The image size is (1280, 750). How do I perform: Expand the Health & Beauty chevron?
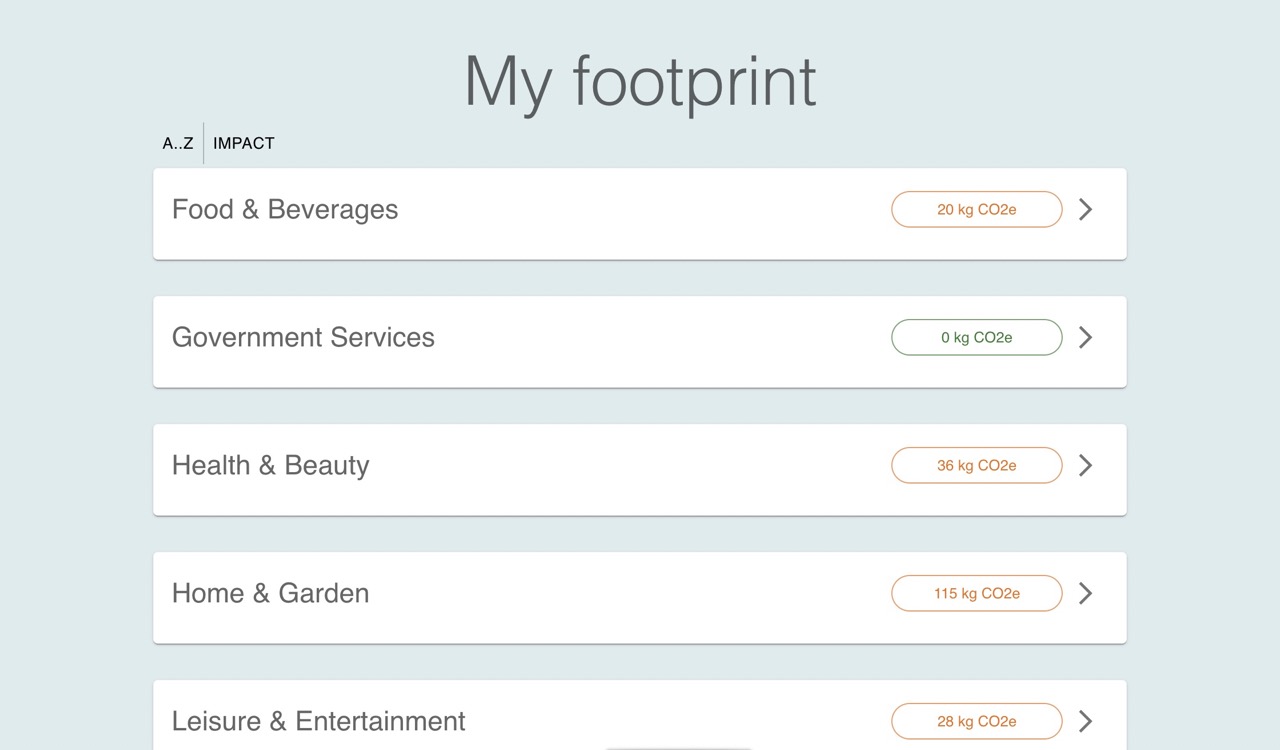pyautogui.click(x=1086, y=465)
